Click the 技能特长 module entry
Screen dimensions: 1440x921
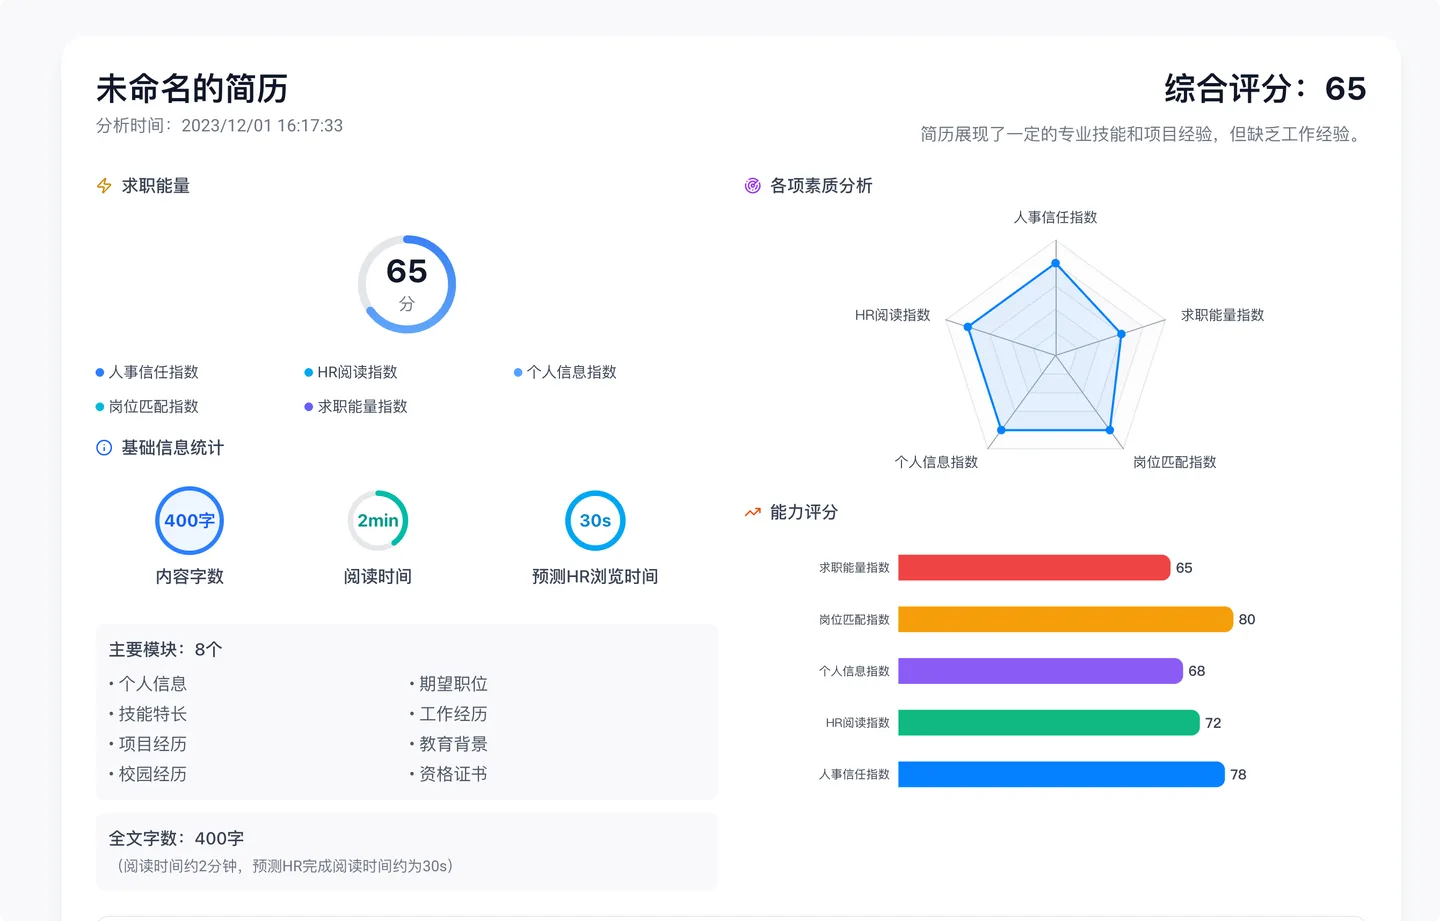tap(153, 714)
